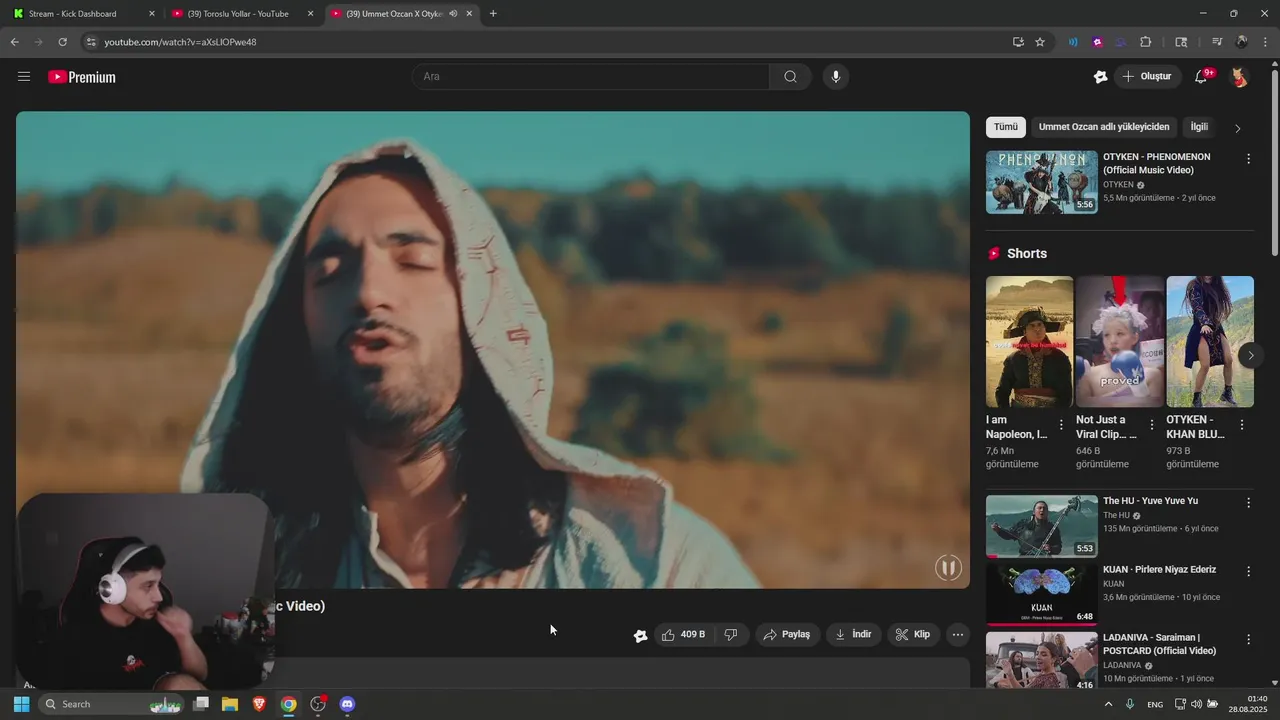Open options for OTYKEN - PHENOMENON video
Viewport: 1280px width, 720px height.
pyautogui.click(x=1248, y=159)
